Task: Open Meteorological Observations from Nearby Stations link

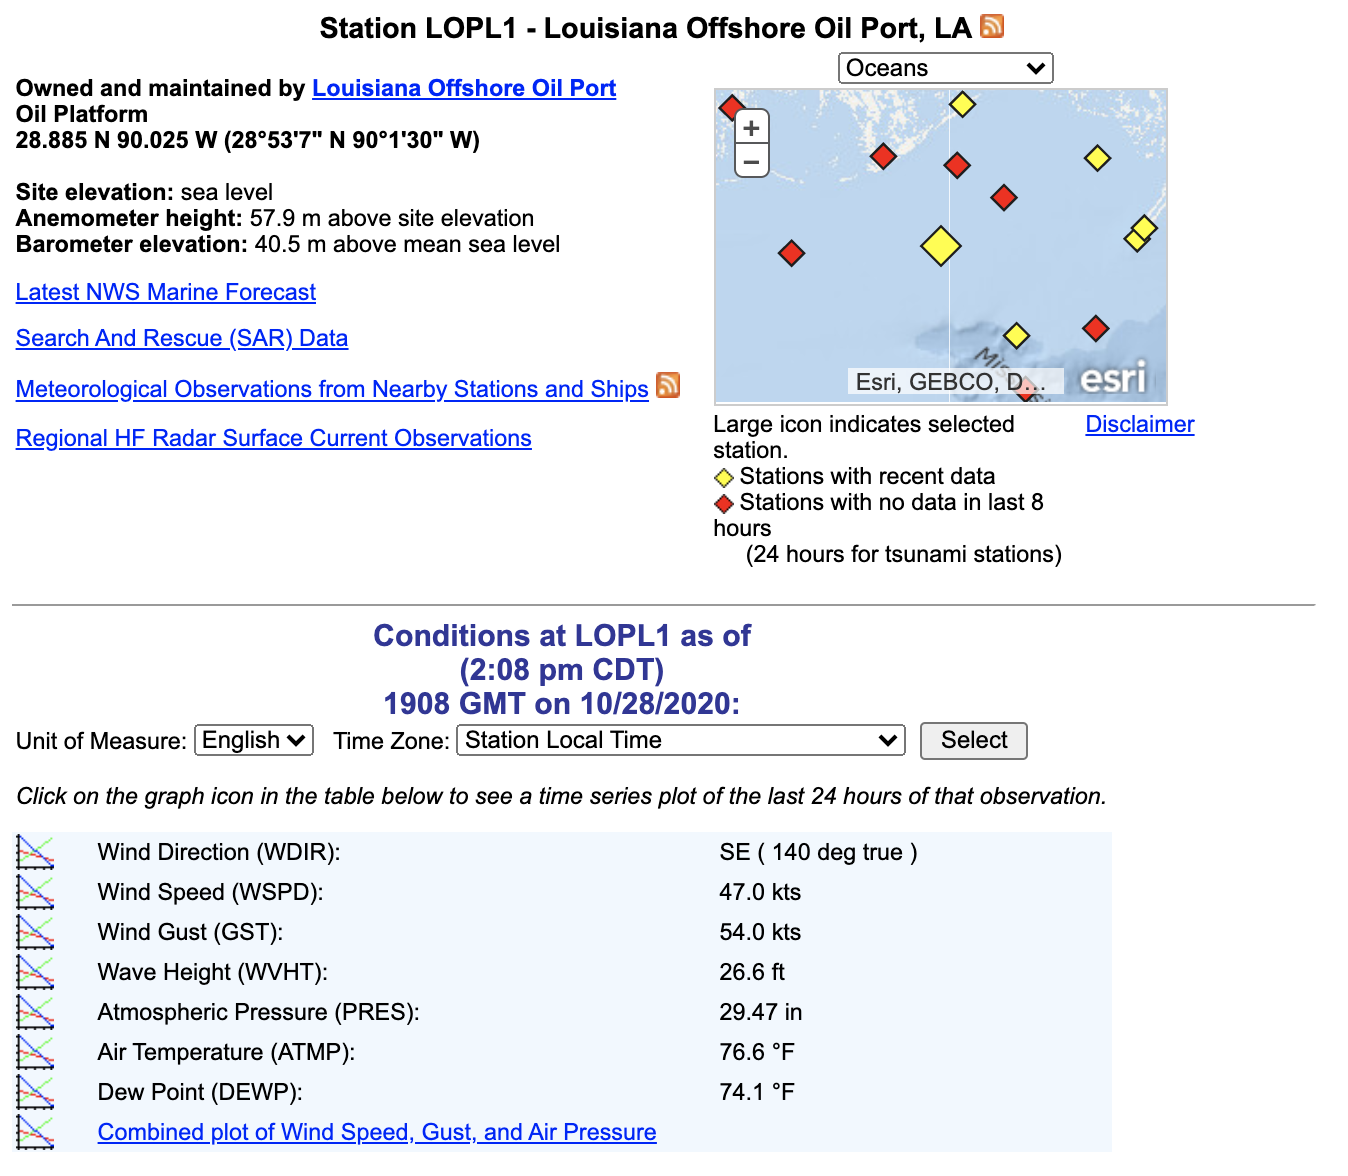Action: (x=332, y=389)
